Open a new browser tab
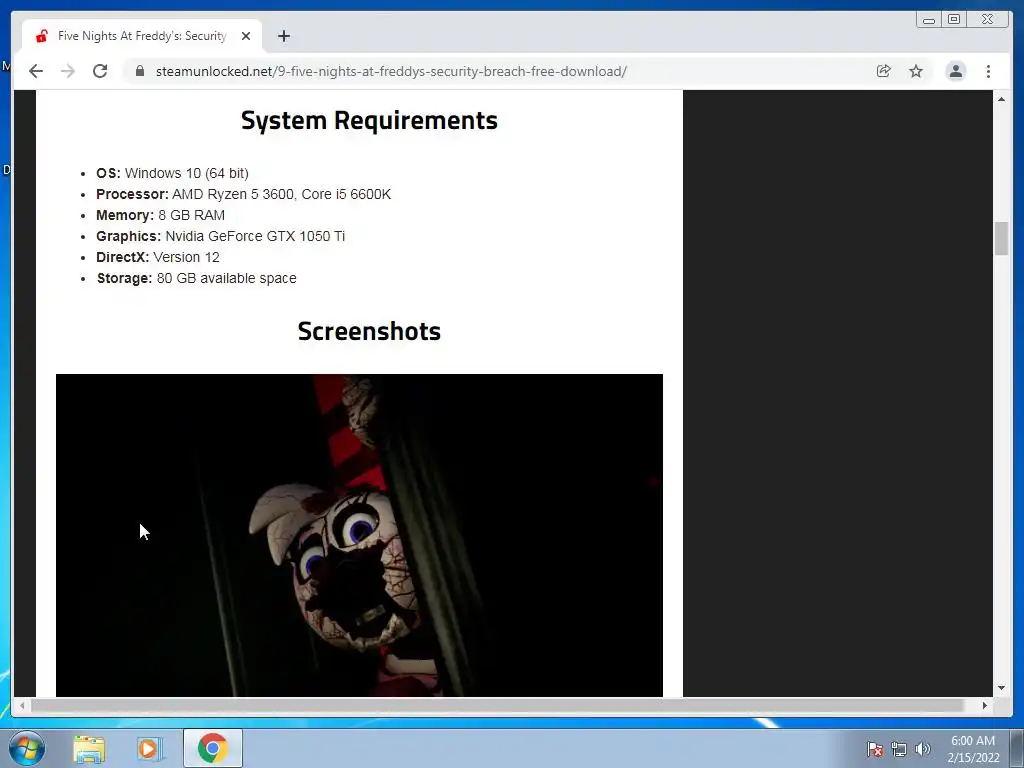The width and height of the screenshot is (1024, 768). [x=283, y=36]
